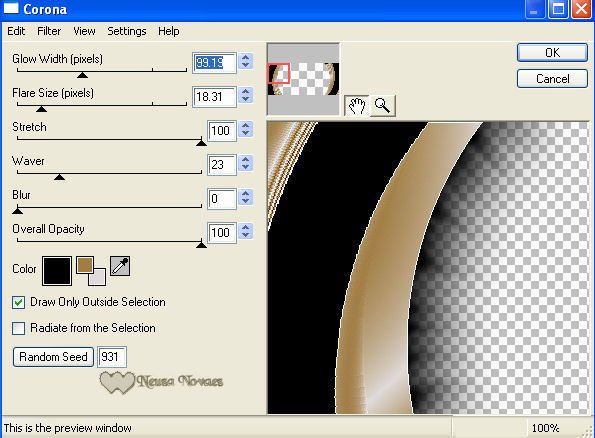Select the hand pan tool

click(x=356, y=106)
